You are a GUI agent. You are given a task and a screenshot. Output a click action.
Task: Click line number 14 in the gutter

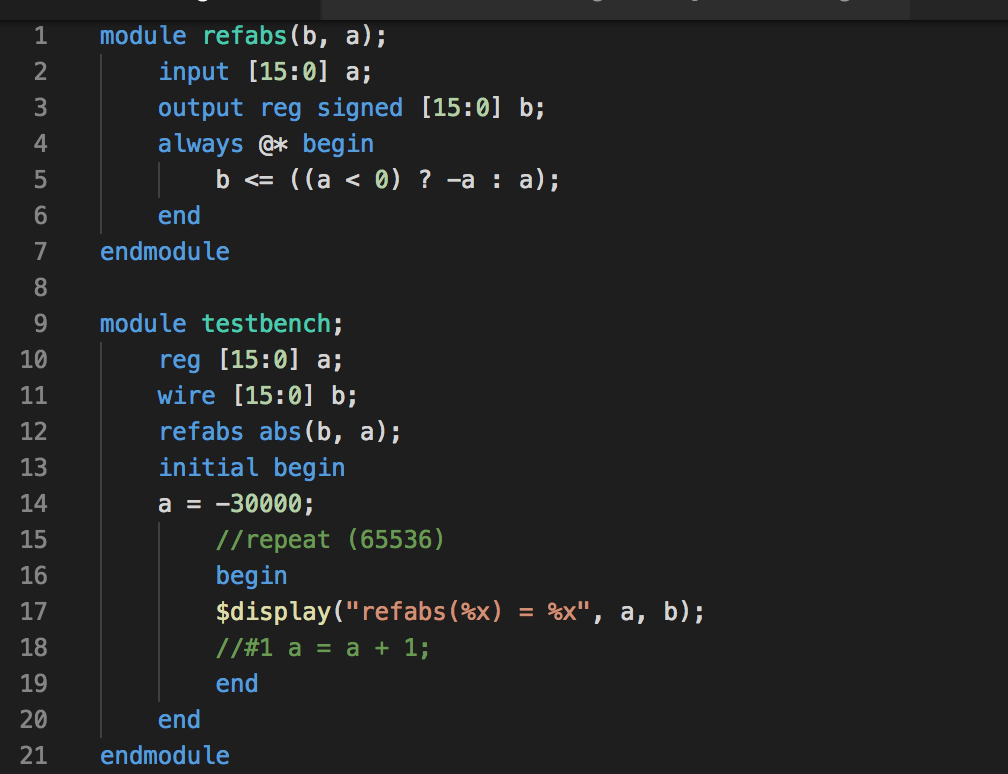(33, 503)
